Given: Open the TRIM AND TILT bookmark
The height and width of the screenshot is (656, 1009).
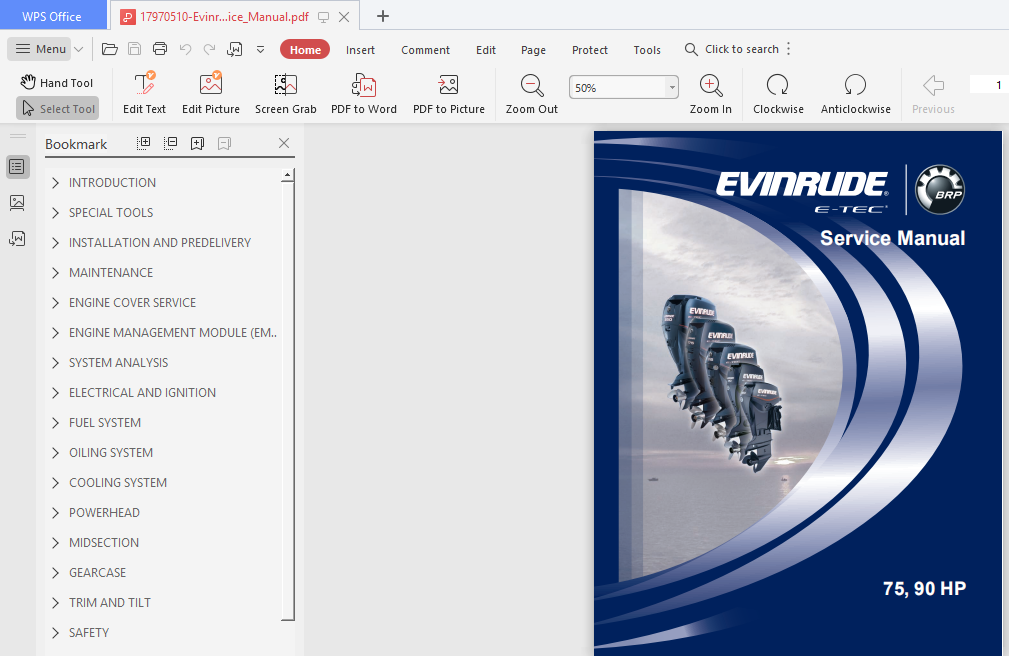Looking at the screenshot, I should pos(109,603).
